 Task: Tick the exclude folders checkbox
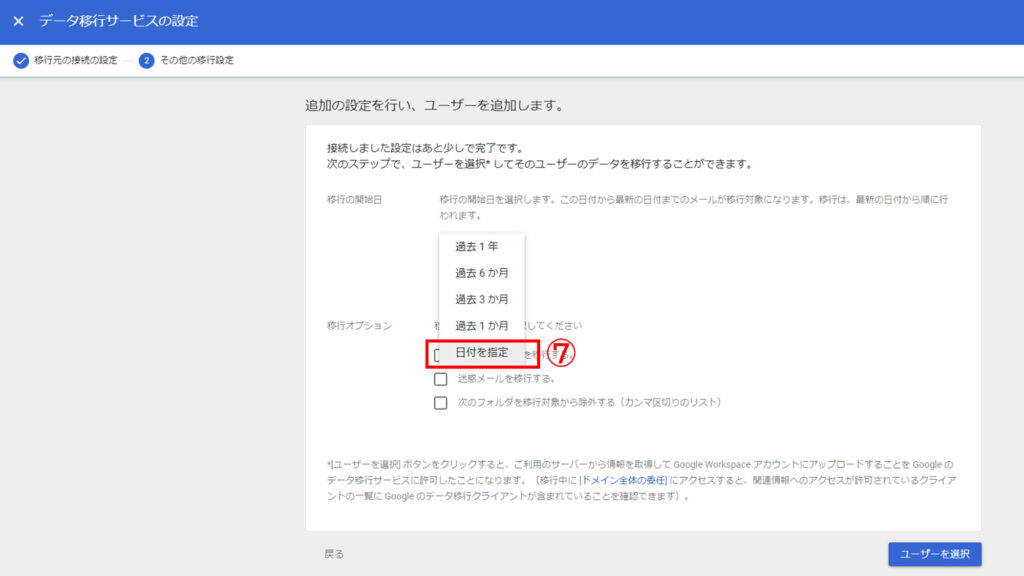[x=440, y=403]
